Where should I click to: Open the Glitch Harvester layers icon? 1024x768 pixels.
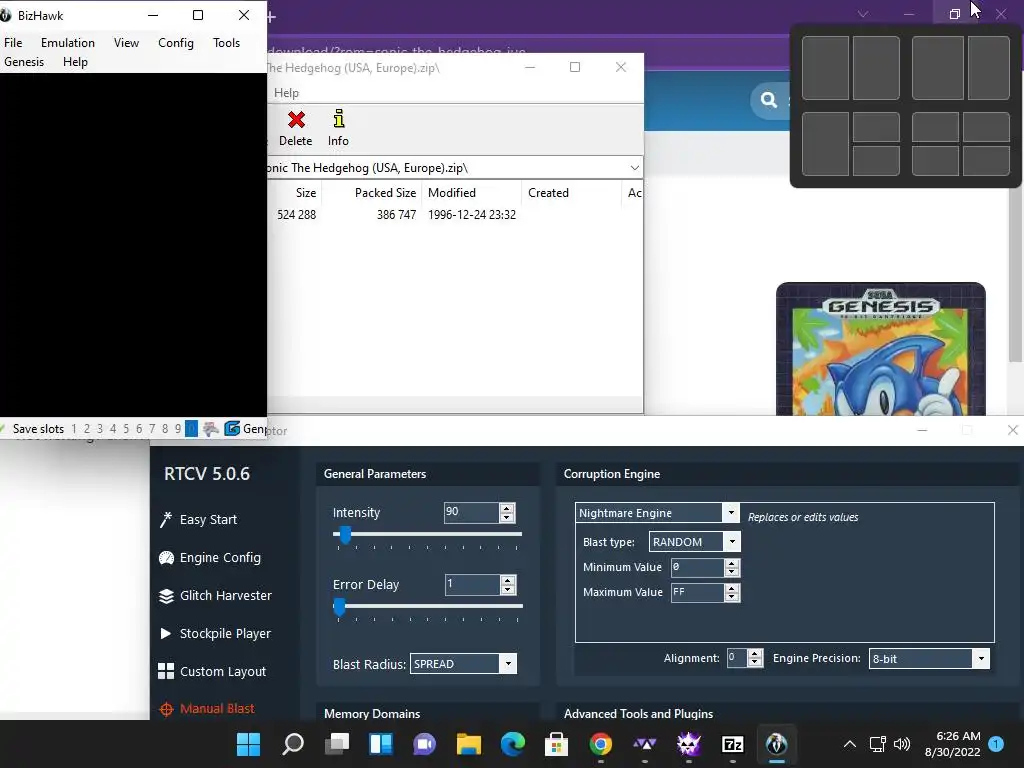[x=166, y=596]
